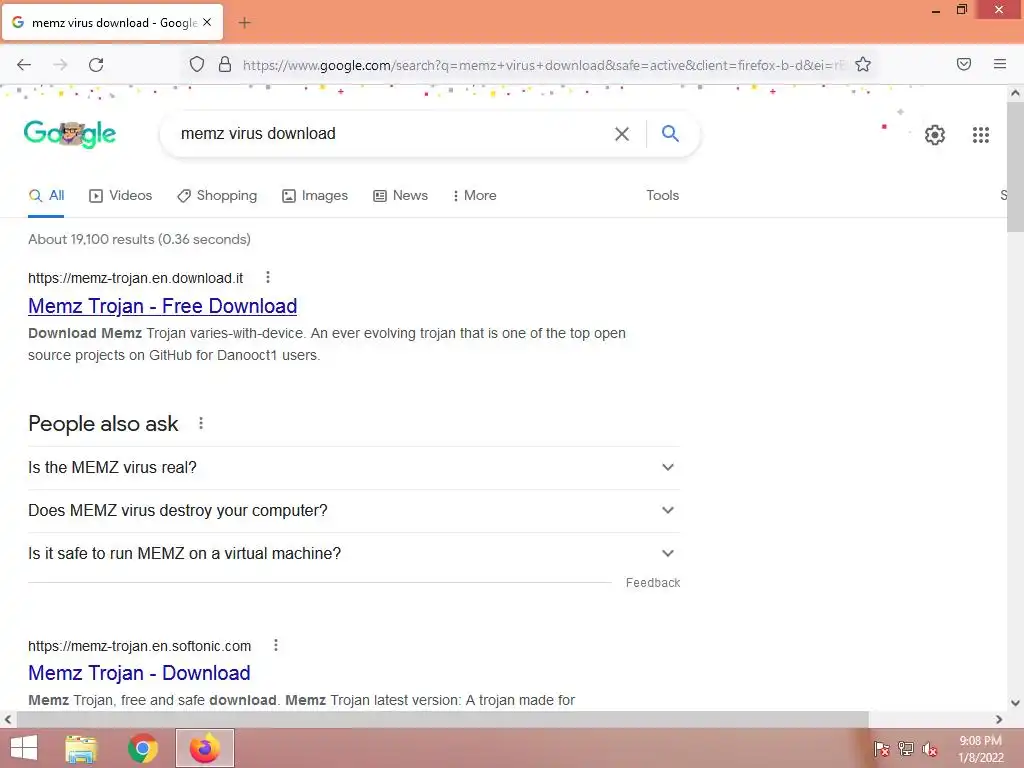Screen dimensions: 1024x768
Task: Click the padlock site security icon
Action: coord(225,64)
